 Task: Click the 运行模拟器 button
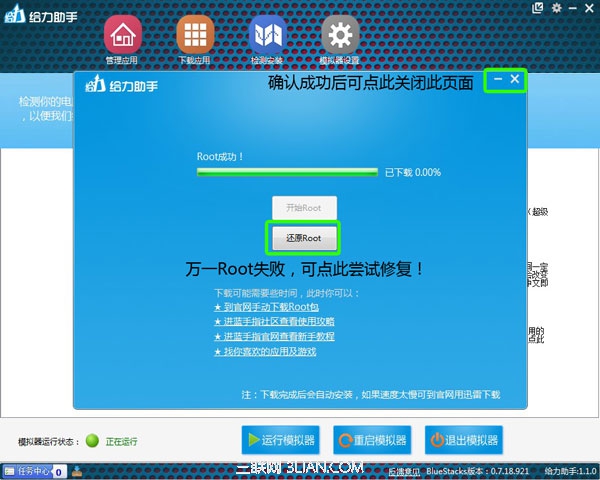tap(280, 440)
